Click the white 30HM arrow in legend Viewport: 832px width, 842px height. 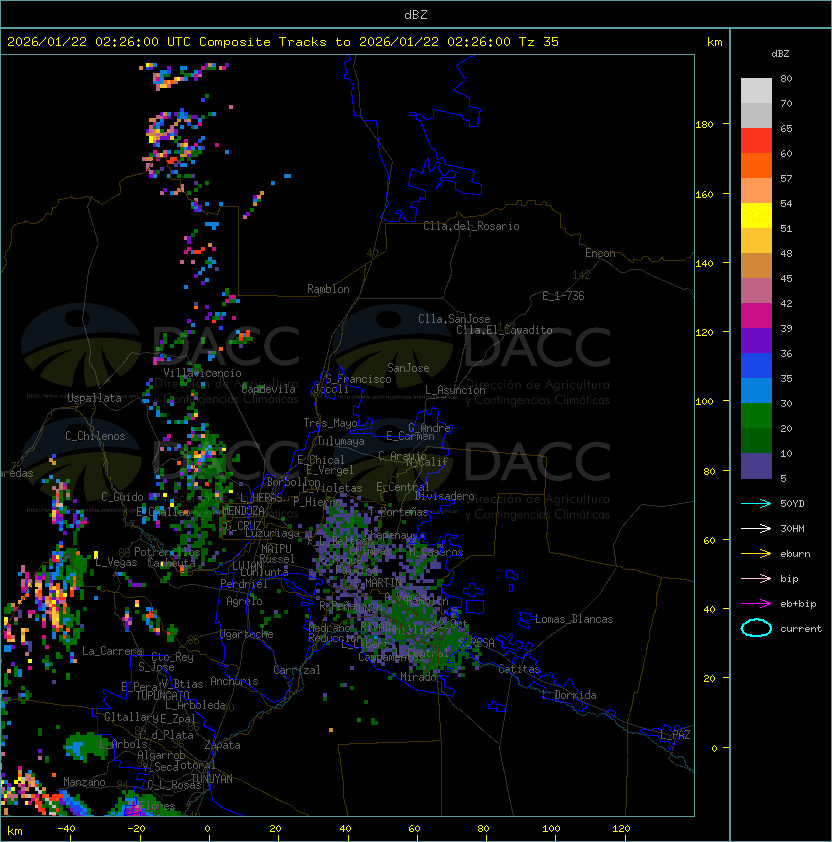756,528
